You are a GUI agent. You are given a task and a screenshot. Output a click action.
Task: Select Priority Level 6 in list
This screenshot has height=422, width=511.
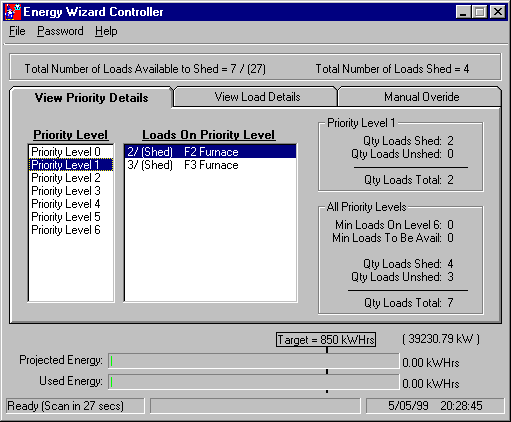click(x=71, y=230)
